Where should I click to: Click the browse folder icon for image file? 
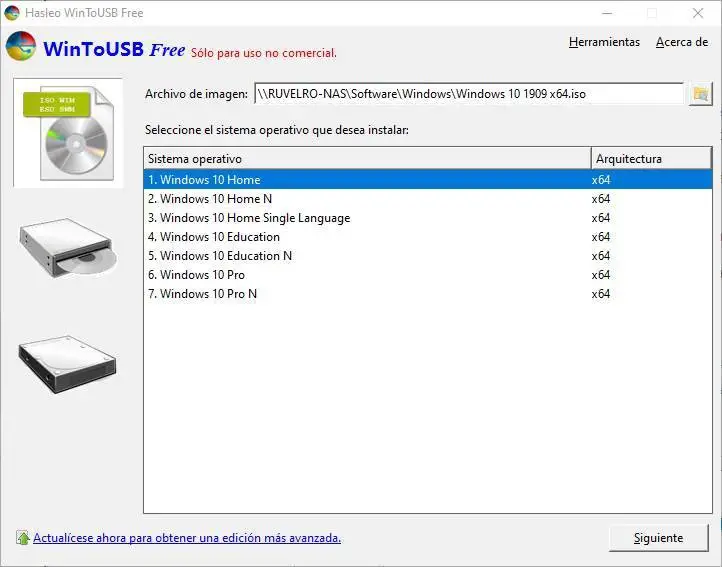tap(700, 94)
